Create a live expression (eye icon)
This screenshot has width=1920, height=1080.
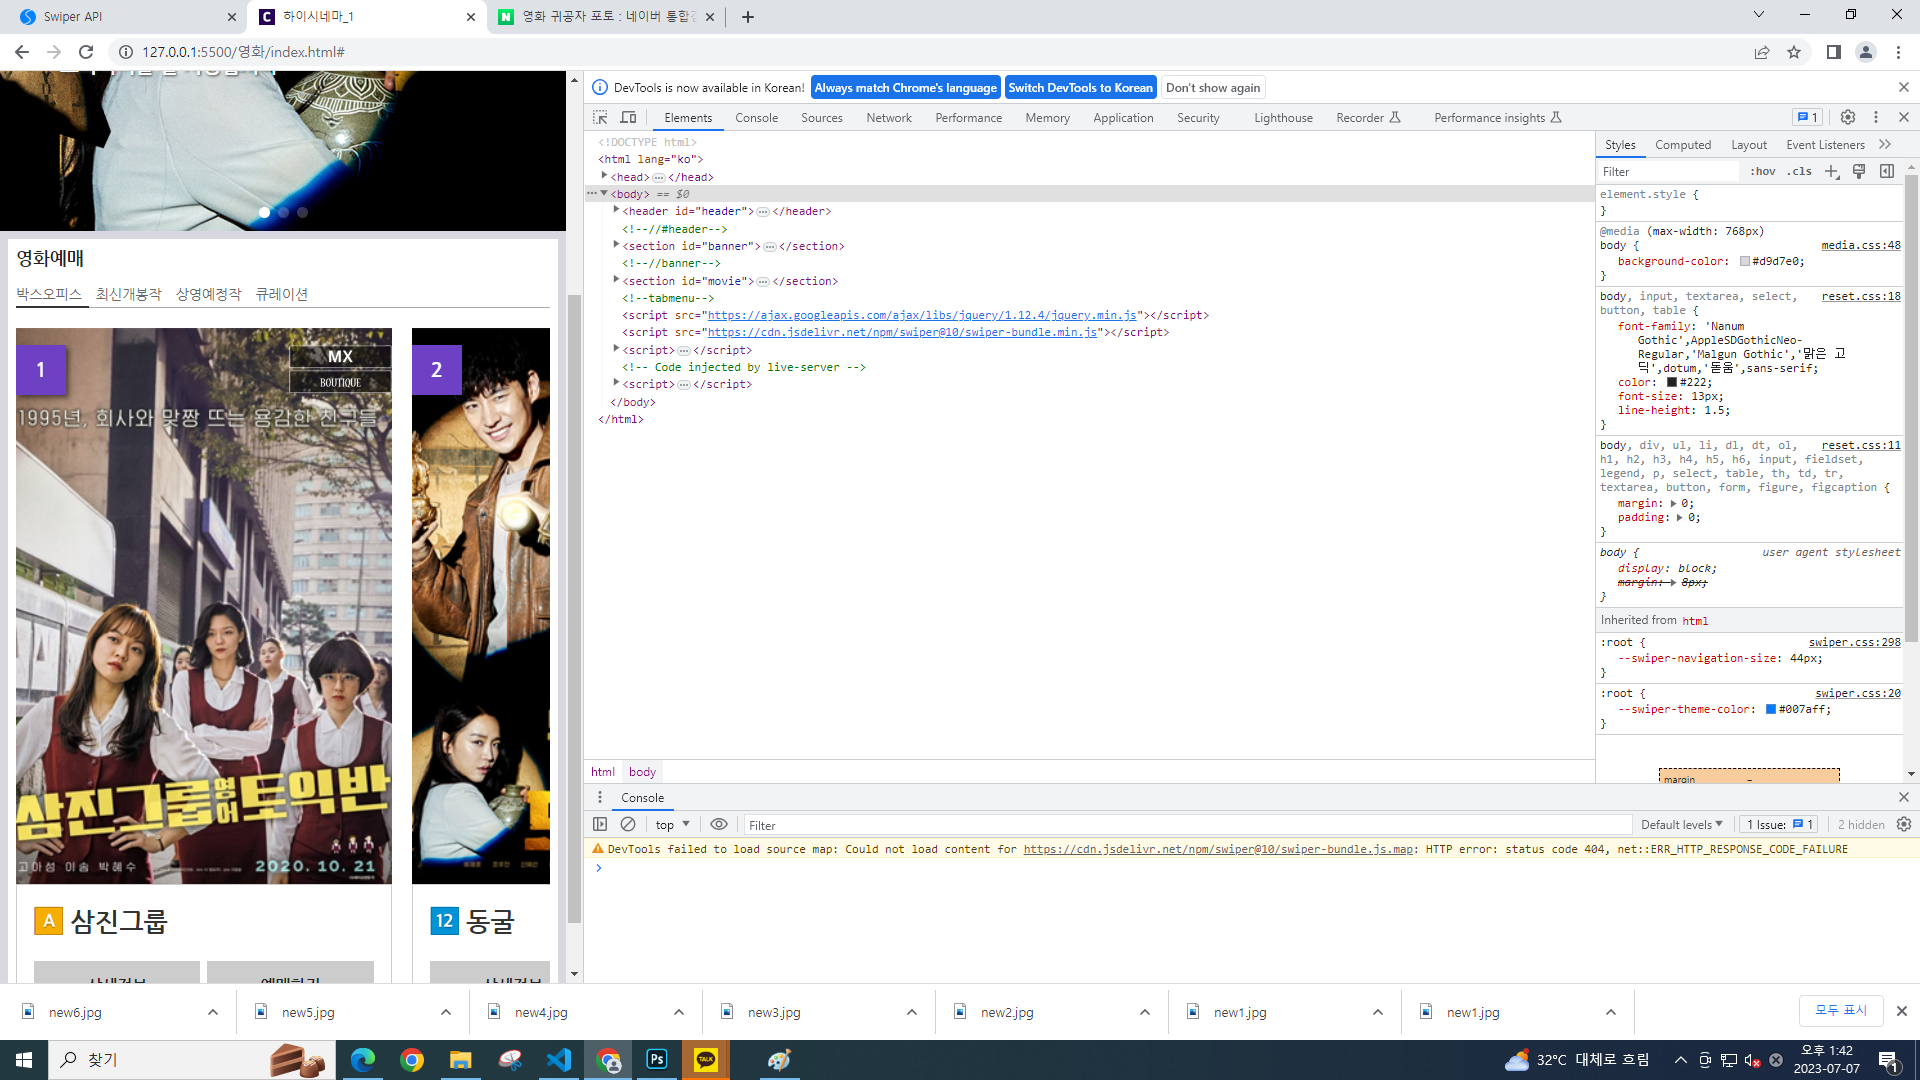tap(719, 824)
